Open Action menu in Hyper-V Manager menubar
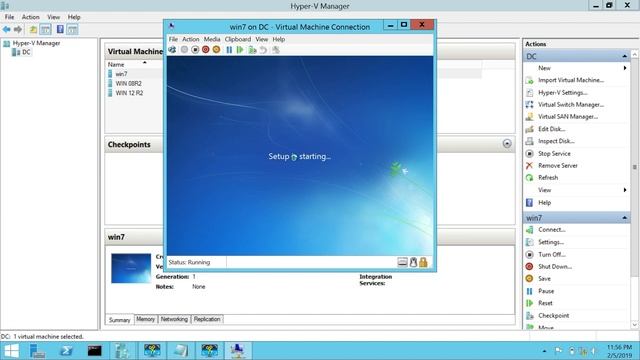This screenshot has height=360, width=640. click(31, 17)
